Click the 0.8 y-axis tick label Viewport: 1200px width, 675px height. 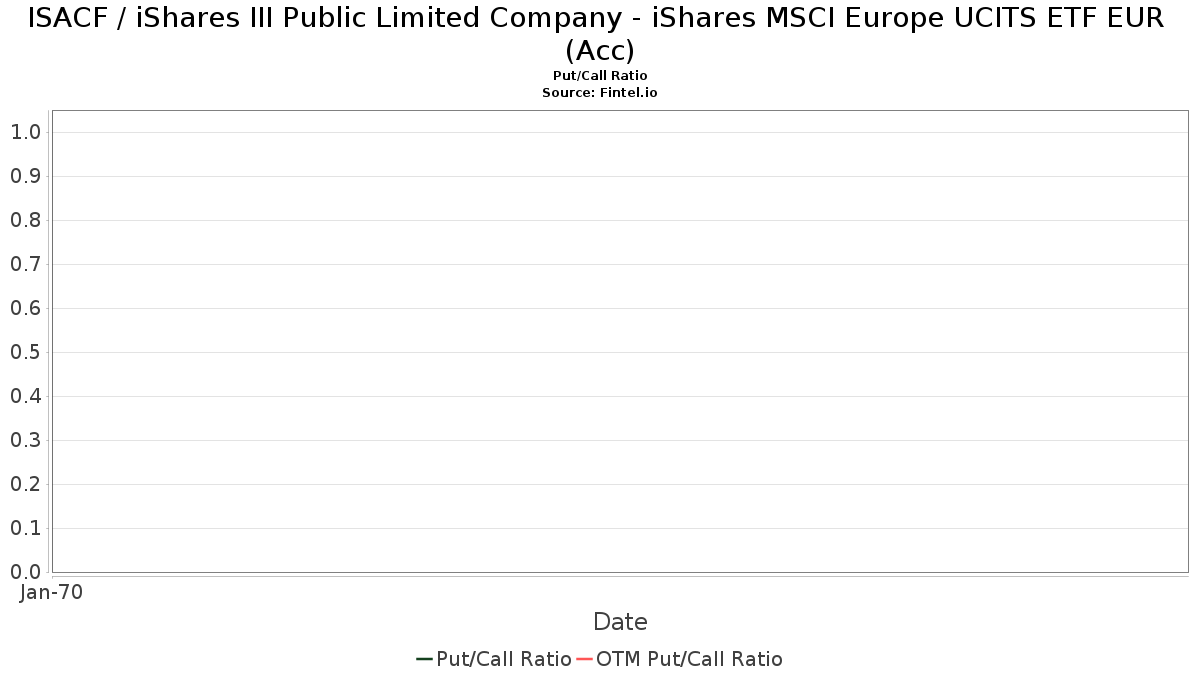tap(26, 220)
